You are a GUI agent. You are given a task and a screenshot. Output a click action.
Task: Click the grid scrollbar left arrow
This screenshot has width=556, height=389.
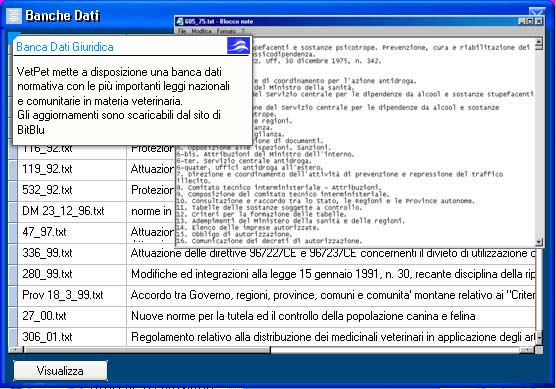(16, 350)
